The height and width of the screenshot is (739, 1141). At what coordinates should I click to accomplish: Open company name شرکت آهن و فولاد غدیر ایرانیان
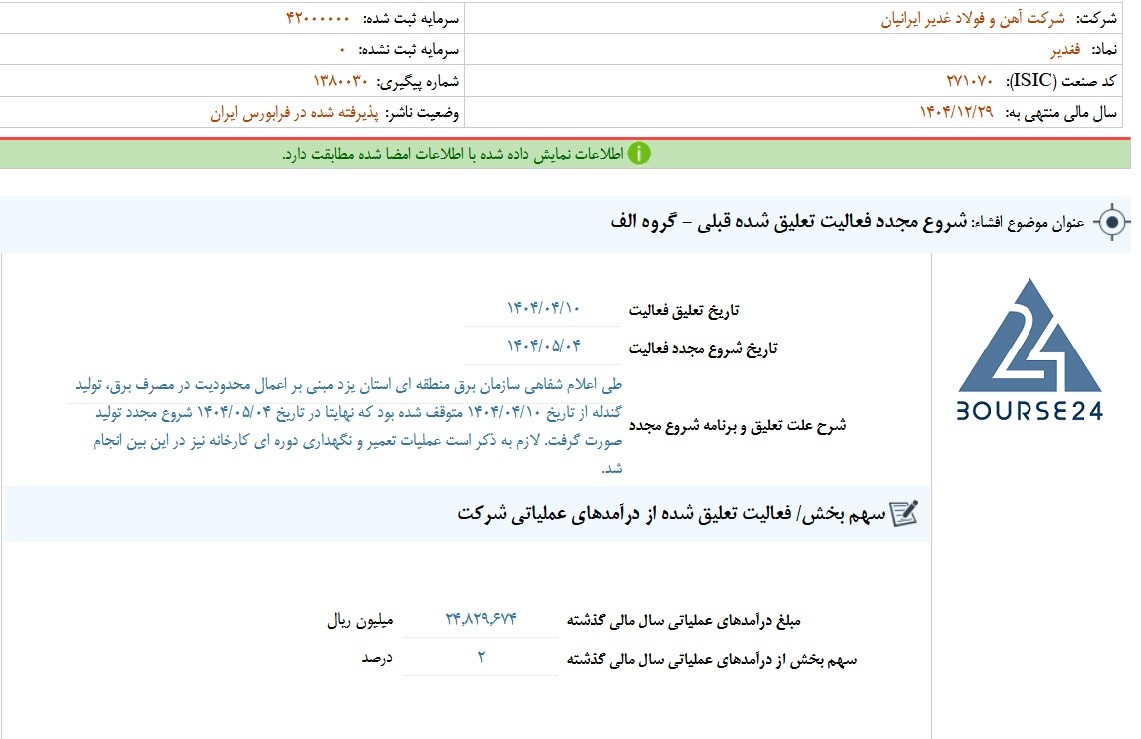pos(972,19)
